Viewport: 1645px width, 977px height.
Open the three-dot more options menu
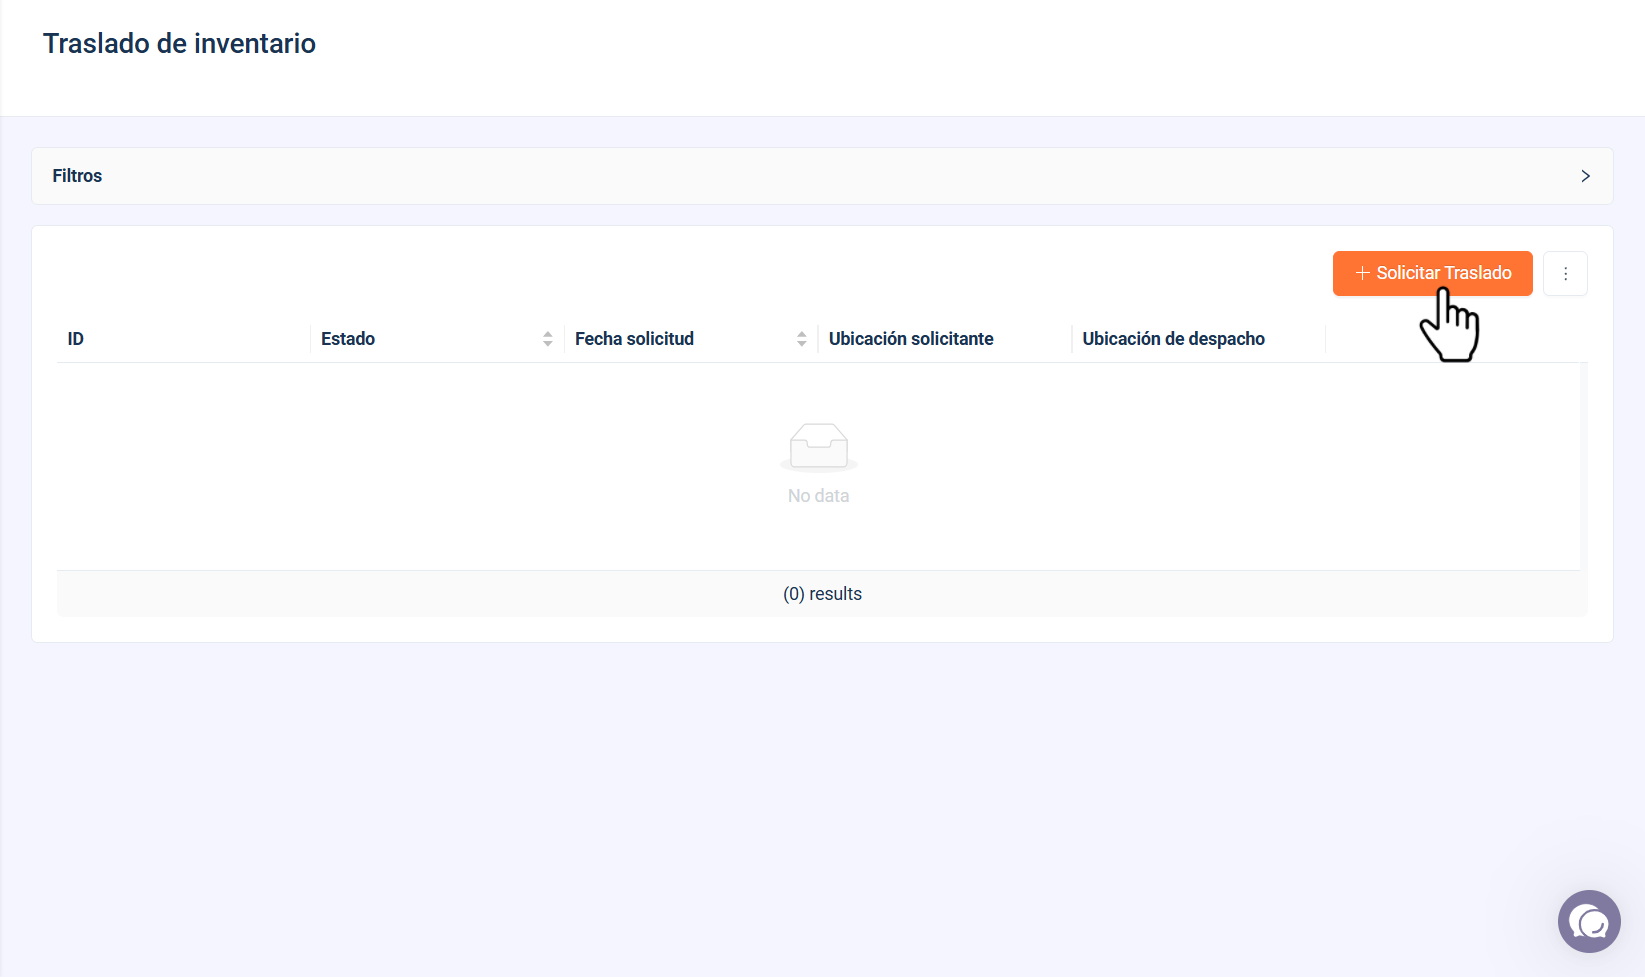[1565, 273]
